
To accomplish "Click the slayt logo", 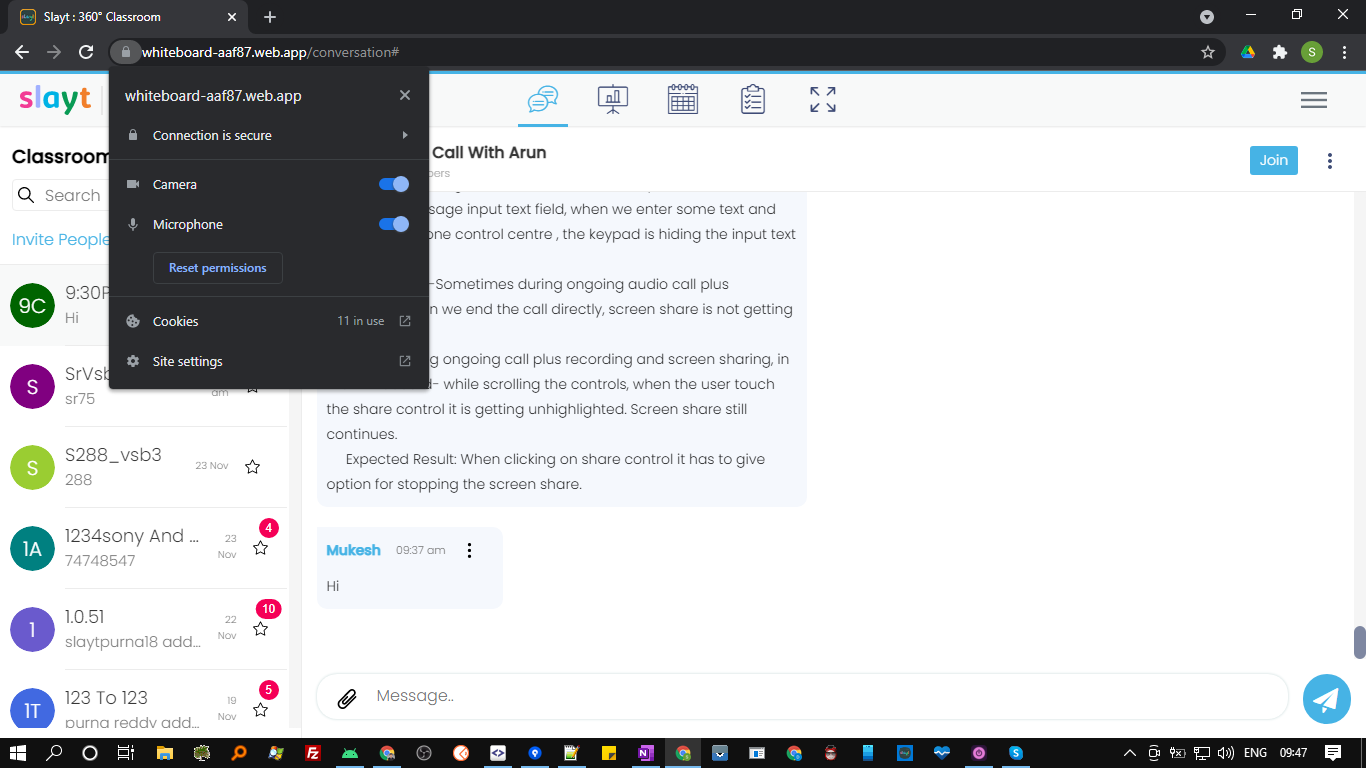I will 55,98.
